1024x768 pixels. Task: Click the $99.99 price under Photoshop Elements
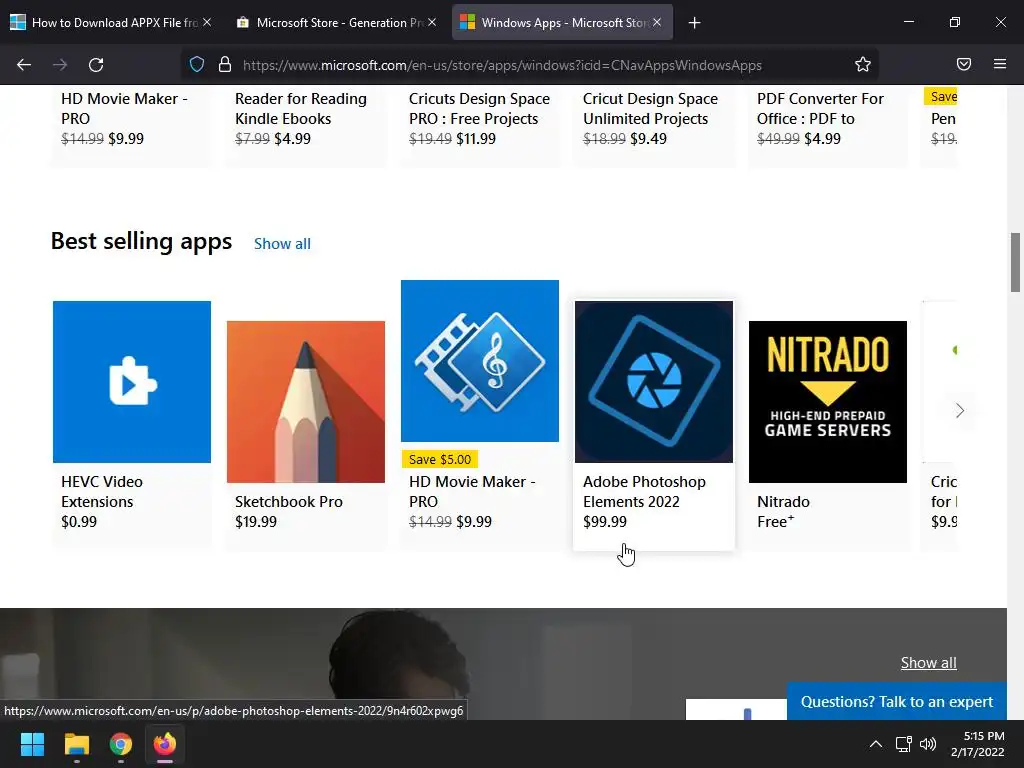coord(605,522)
